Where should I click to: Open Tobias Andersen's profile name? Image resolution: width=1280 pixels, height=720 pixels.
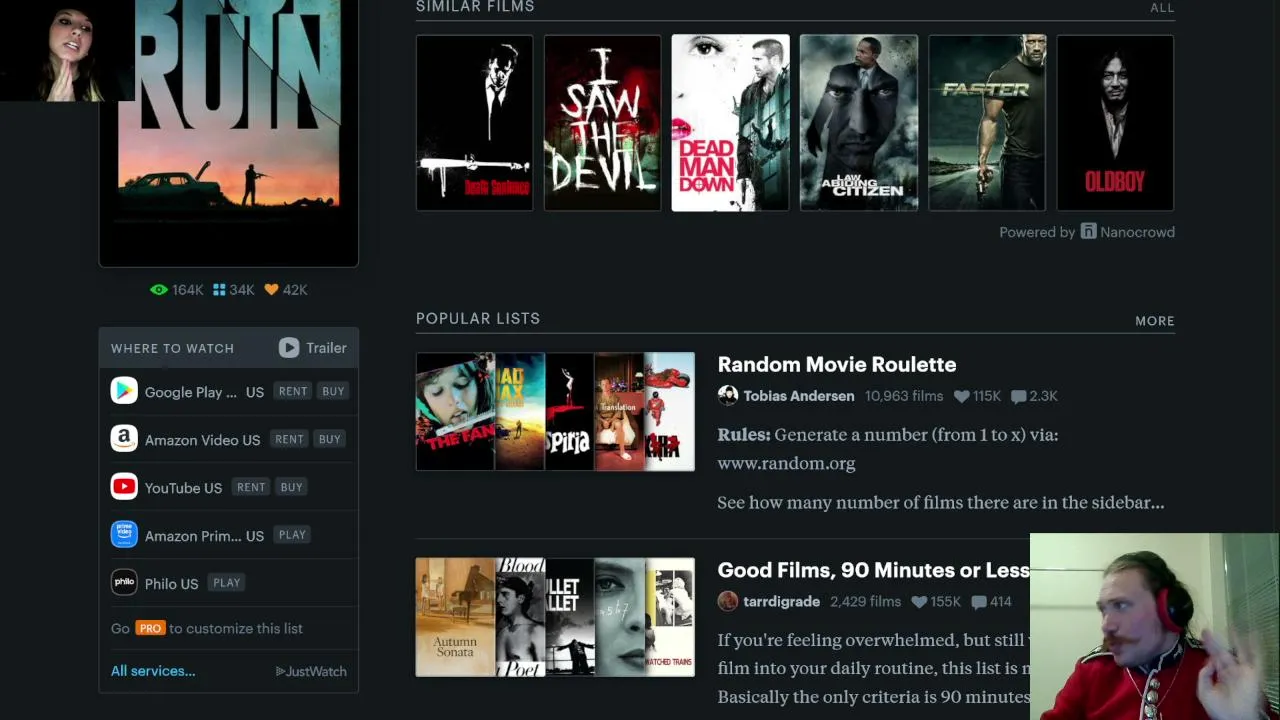pos(799,396)
